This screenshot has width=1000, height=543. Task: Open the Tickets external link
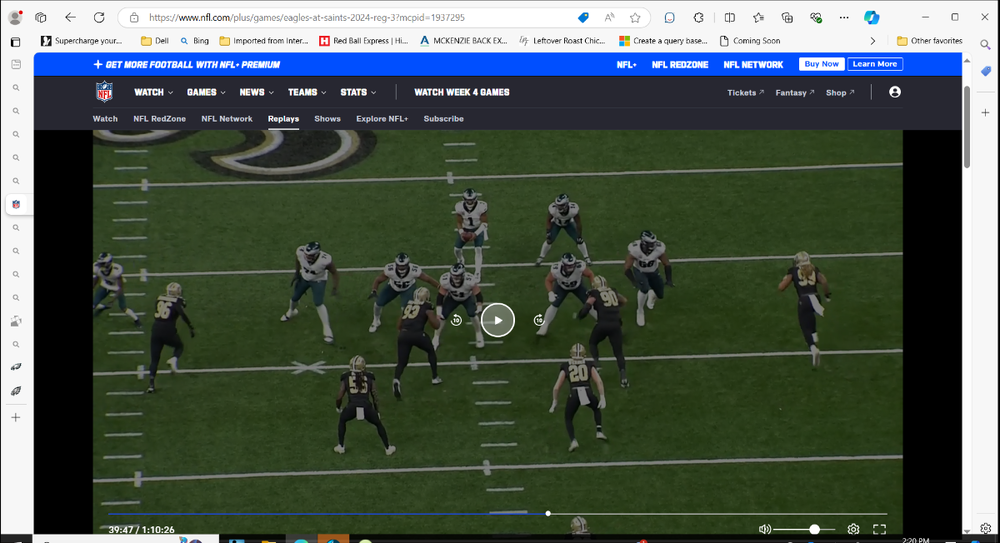point(745,93)
